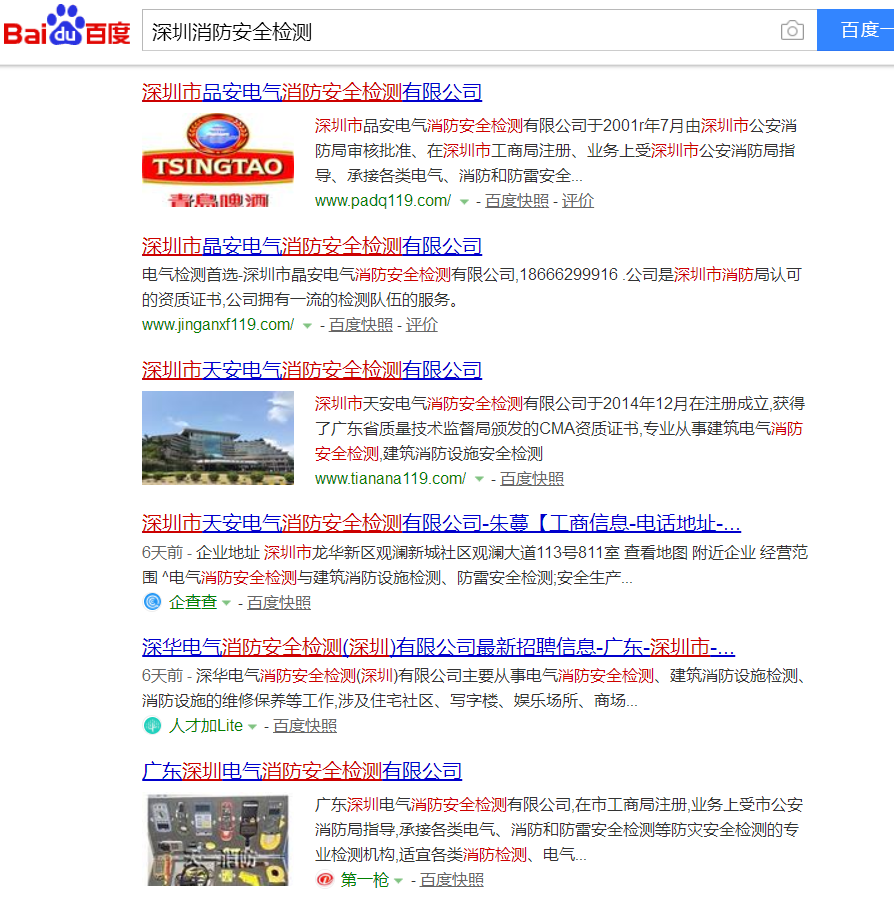Open 深圳市品安电气消防安全检测有限公司 result title

point(311,92)
